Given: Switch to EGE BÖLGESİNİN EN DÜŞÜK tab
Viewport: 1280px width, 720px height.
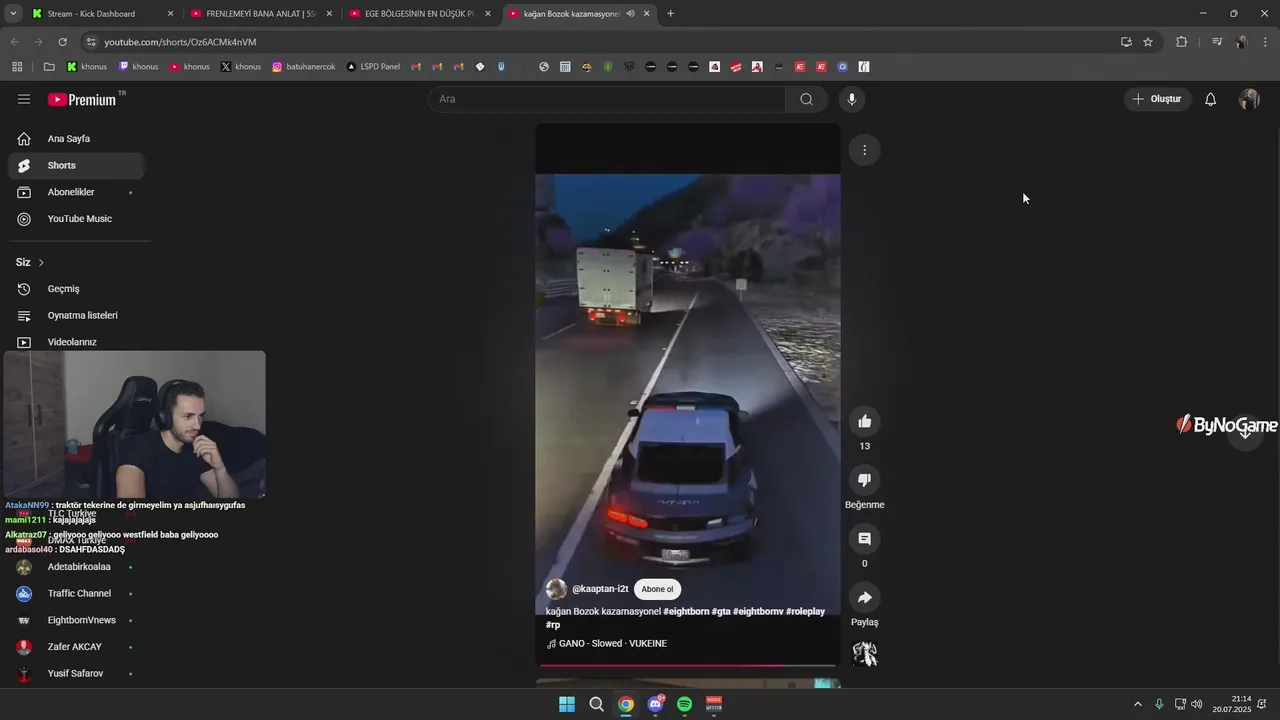Looking at the screenshot, I should pyautogui.click(x=419, y=14).
